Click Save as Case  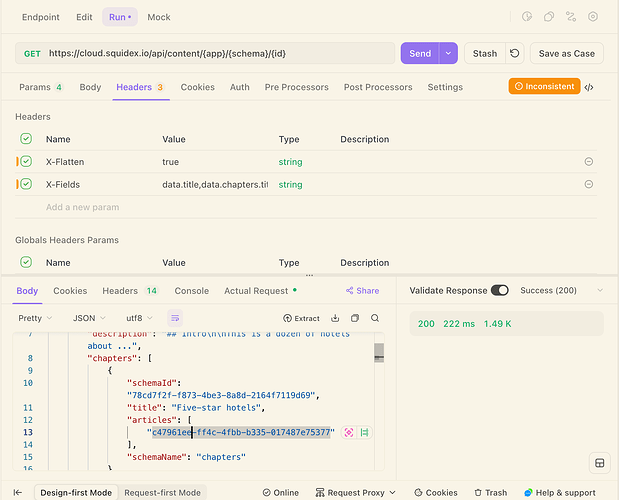click(x=566, y=53)
